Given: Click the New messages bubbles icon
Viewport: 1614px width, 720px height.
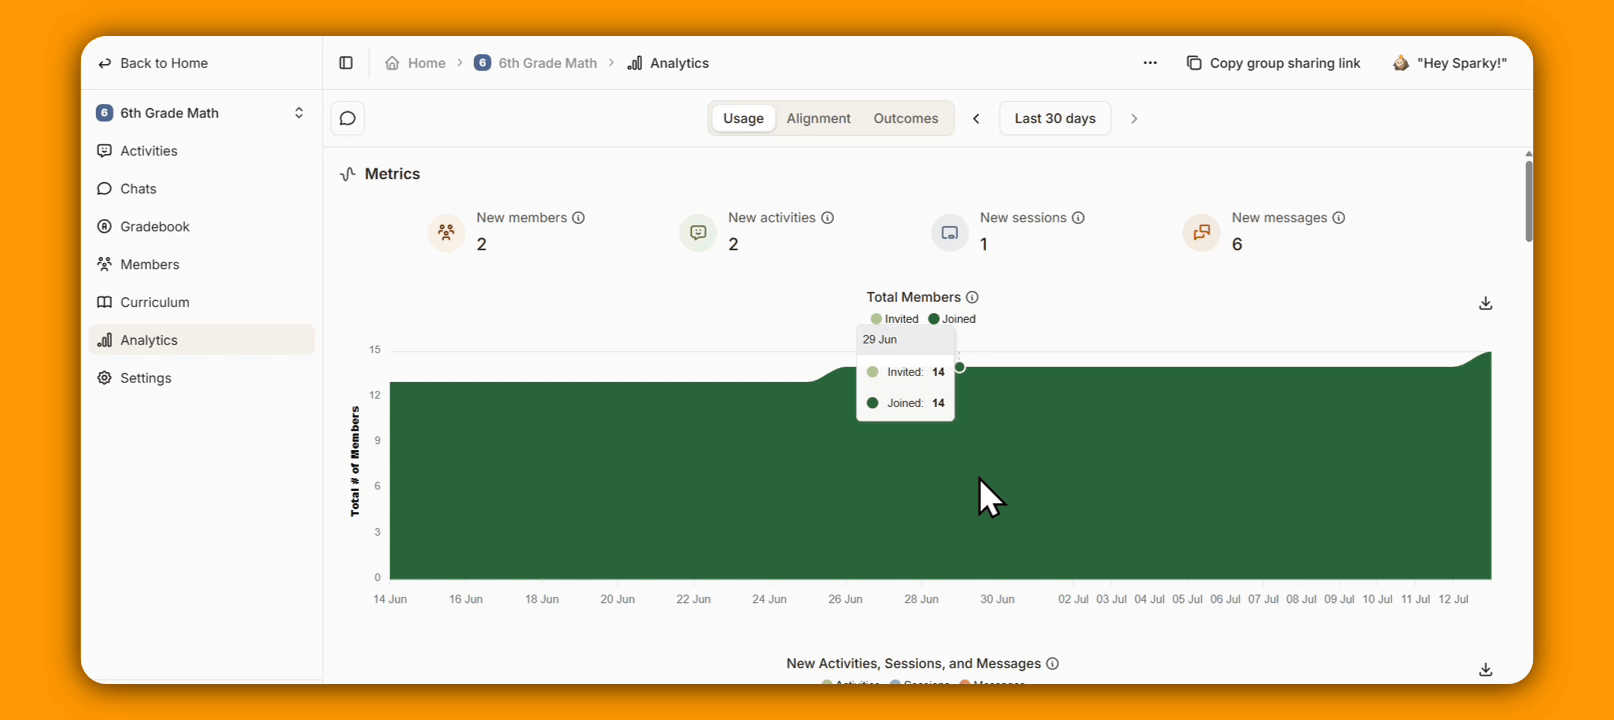Looking at the screenshot, I should click(1202, 233).
